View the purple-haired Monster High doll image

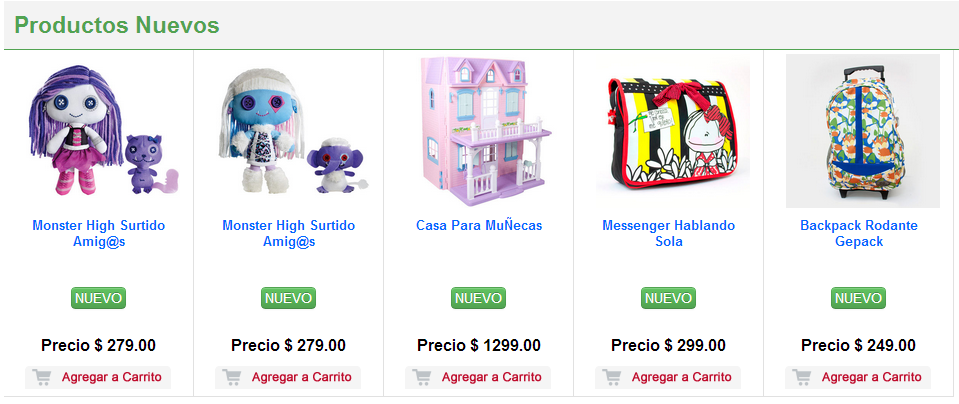pyautogui.click(x=103, y=131)
